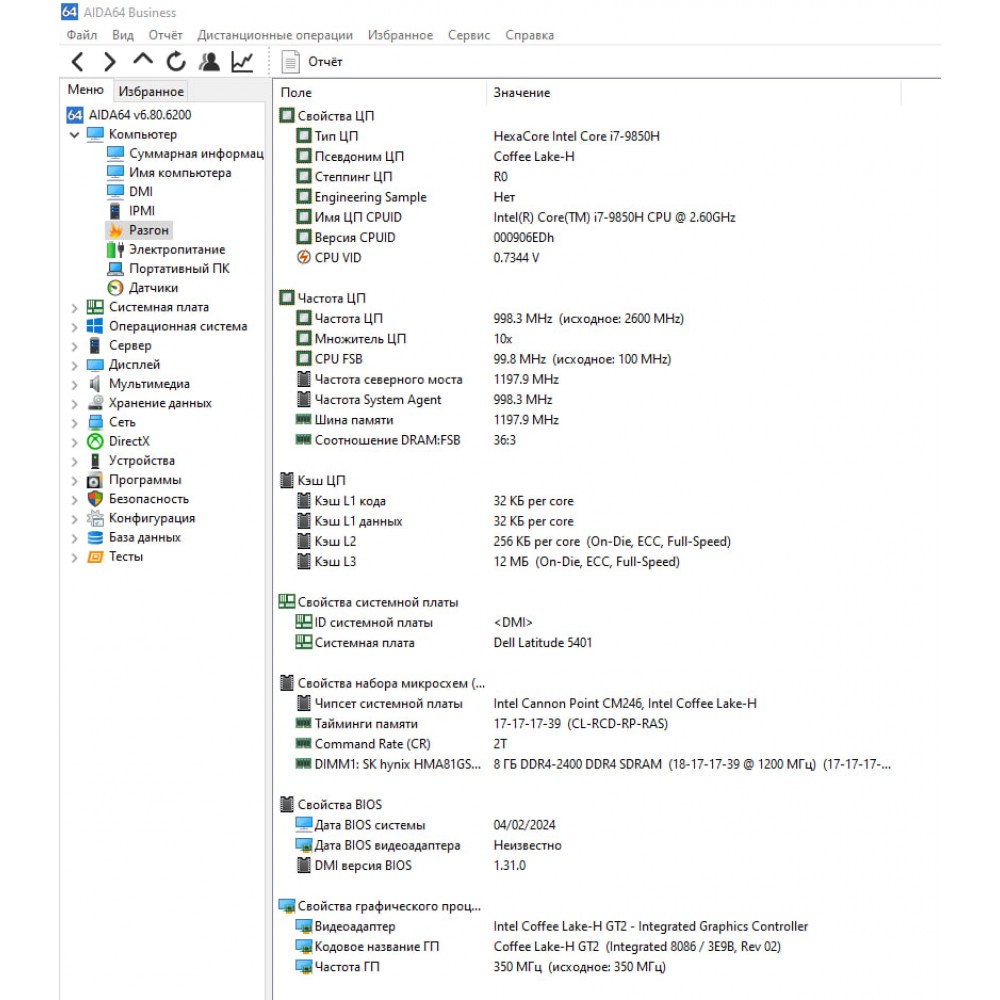Expand the Мультимедиа tree node
The height and width of the screenshot is (1000, 1000).
tap(74, 385)
